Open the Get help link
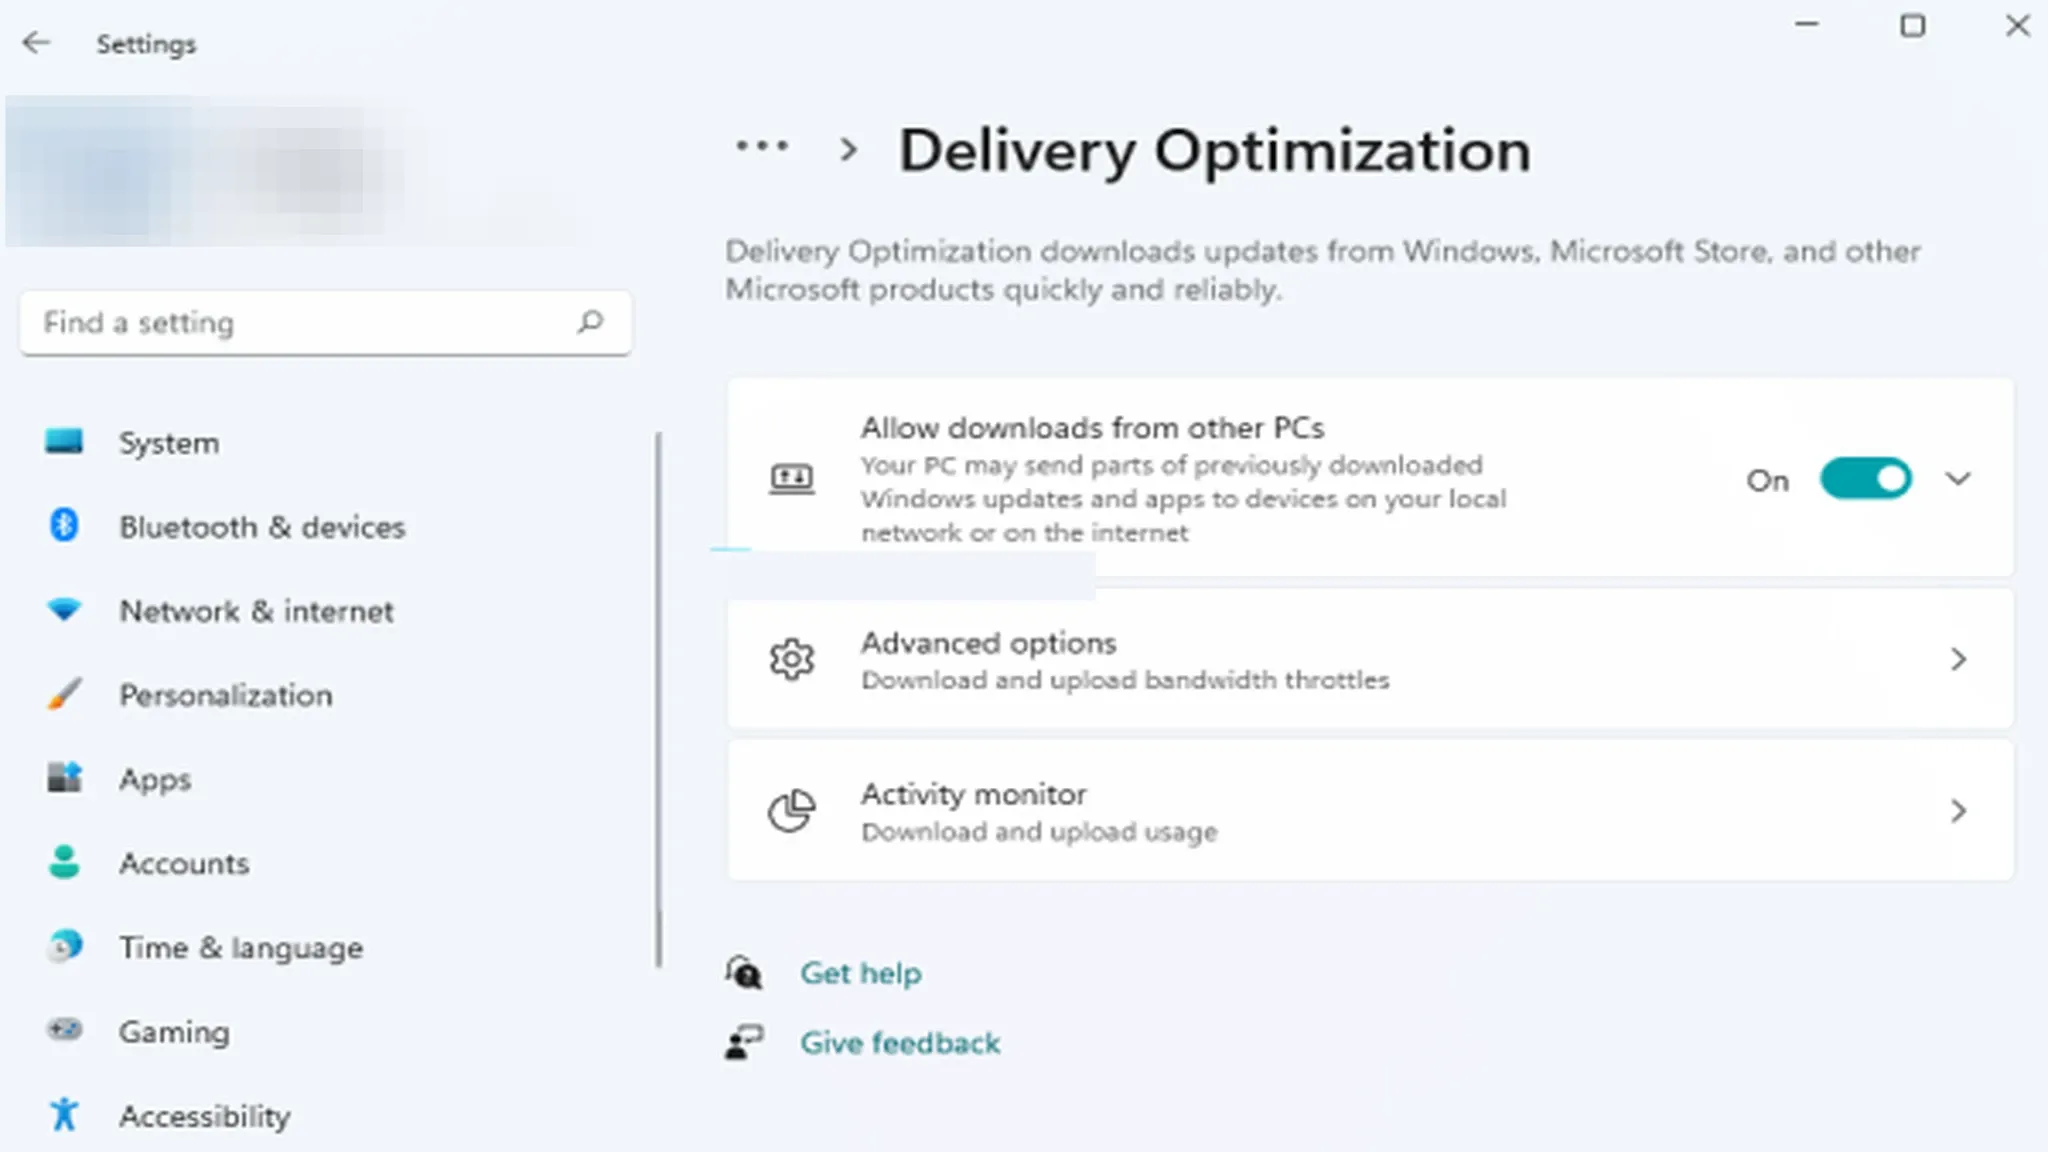The image size is (2048, 1152). click(x=861, y=973)
